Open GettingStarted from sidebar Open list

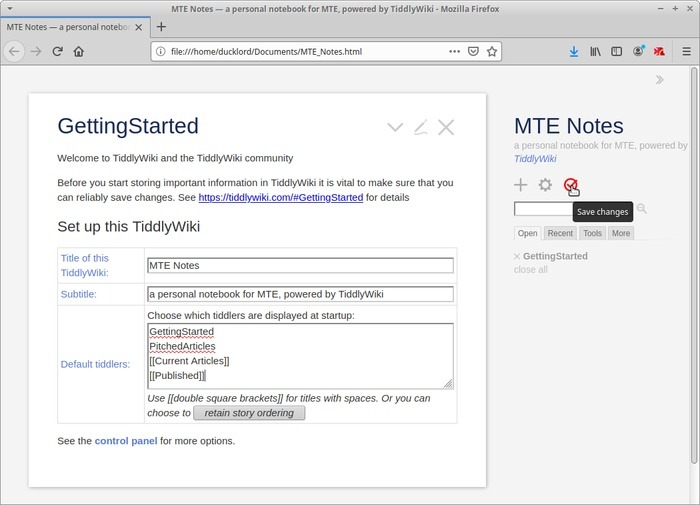(555, 256)
